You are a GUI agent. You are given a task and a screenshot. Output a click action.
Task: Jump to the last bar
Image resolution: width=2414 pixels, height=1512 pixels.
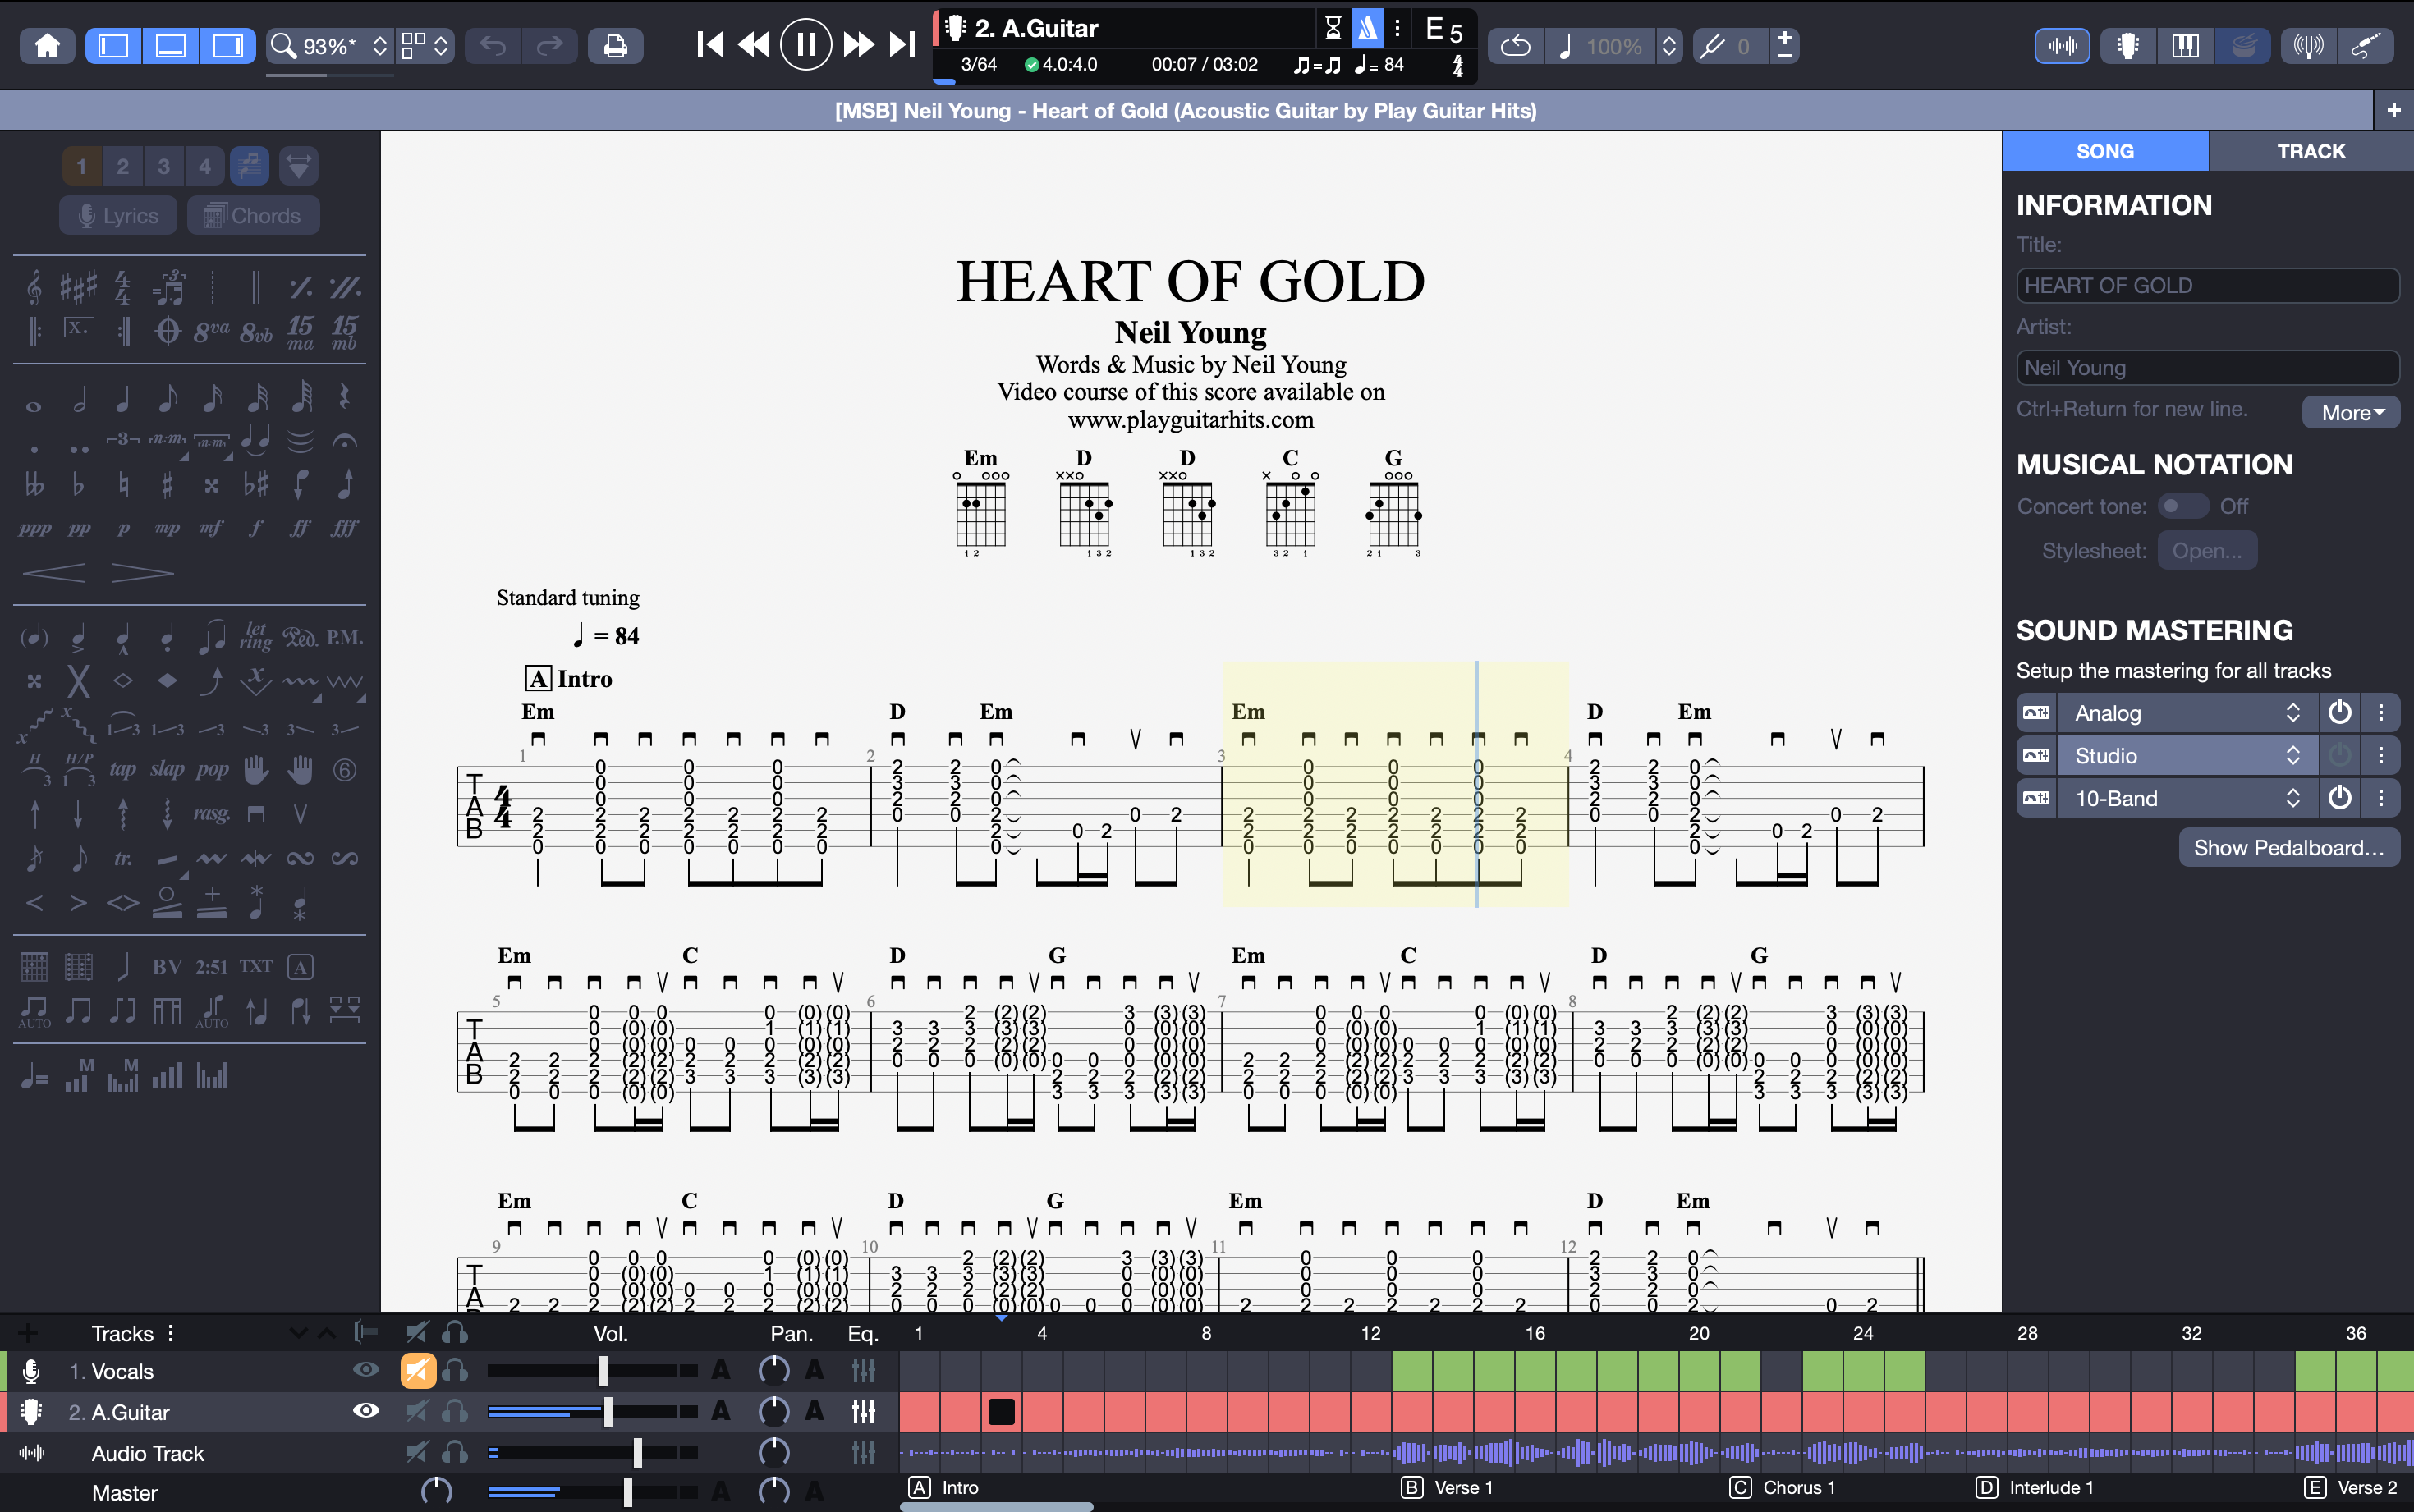(x=902, y=45)
